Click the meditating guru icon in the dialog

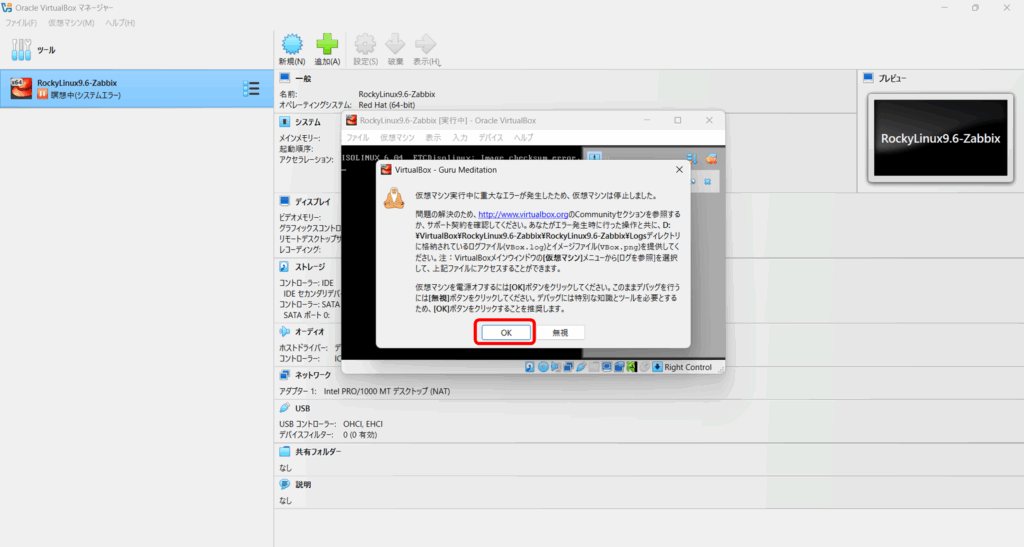(x=394, y=198)
